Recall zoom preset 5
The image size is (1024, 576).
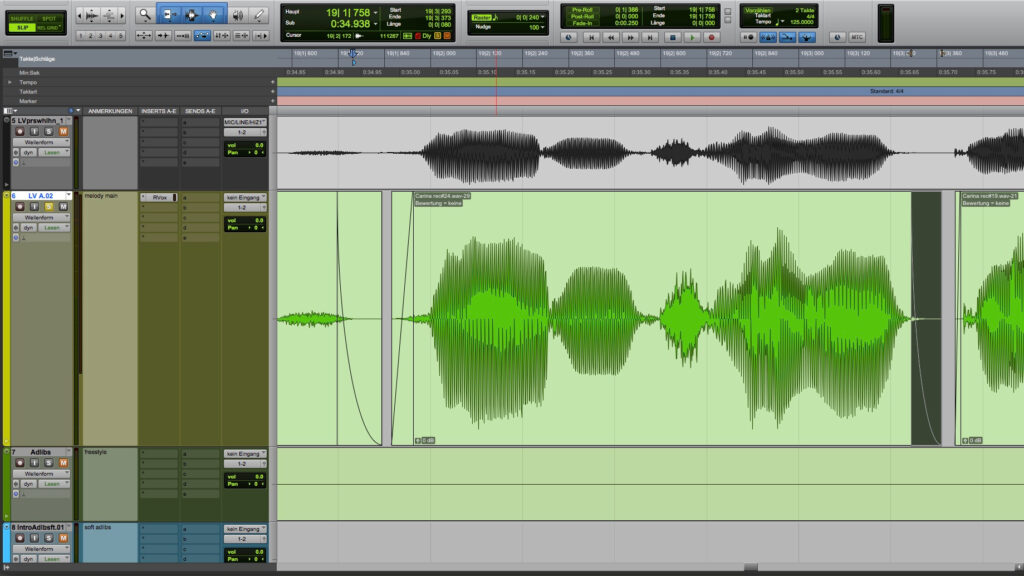(x=121, y=36)
